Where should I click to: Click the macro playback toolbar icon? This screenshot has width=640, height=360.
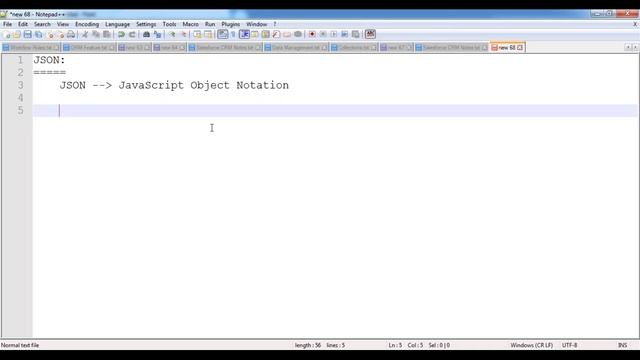pos(334,35)
